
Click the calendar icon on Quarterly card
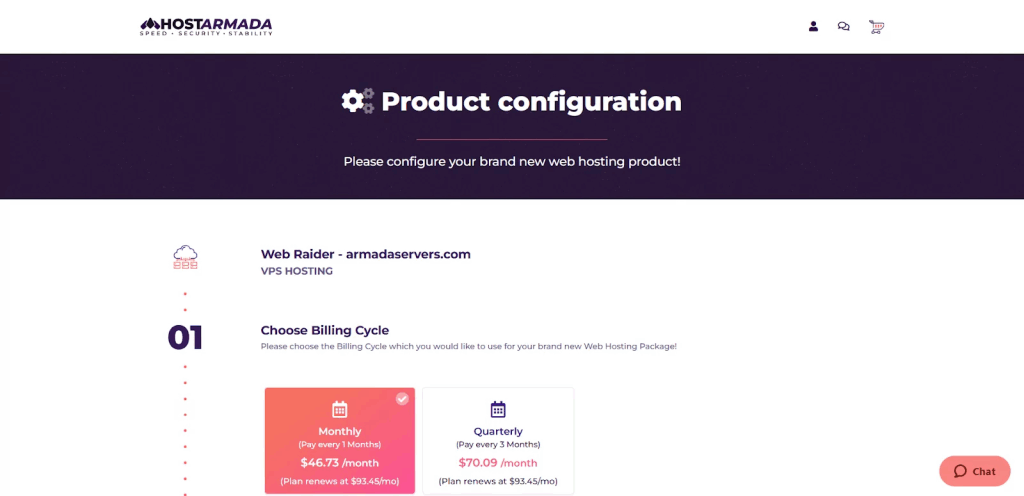[x=498, y=409]
